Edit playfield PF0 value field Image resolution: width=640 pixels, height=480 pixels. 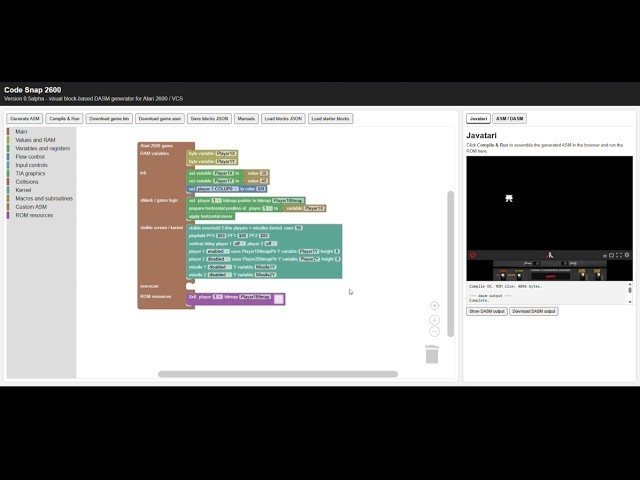pos(221,236)
